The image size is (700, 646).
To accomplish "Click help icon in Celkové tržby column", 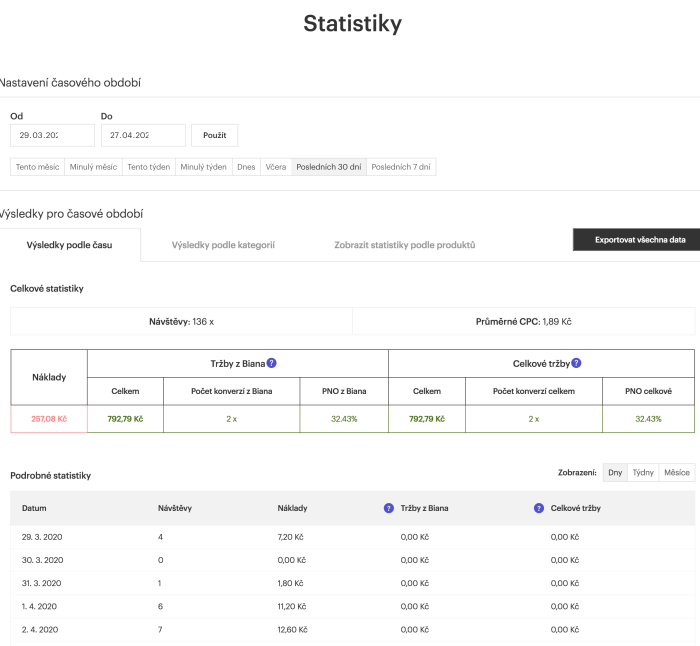I will click(x=539, y=508).
